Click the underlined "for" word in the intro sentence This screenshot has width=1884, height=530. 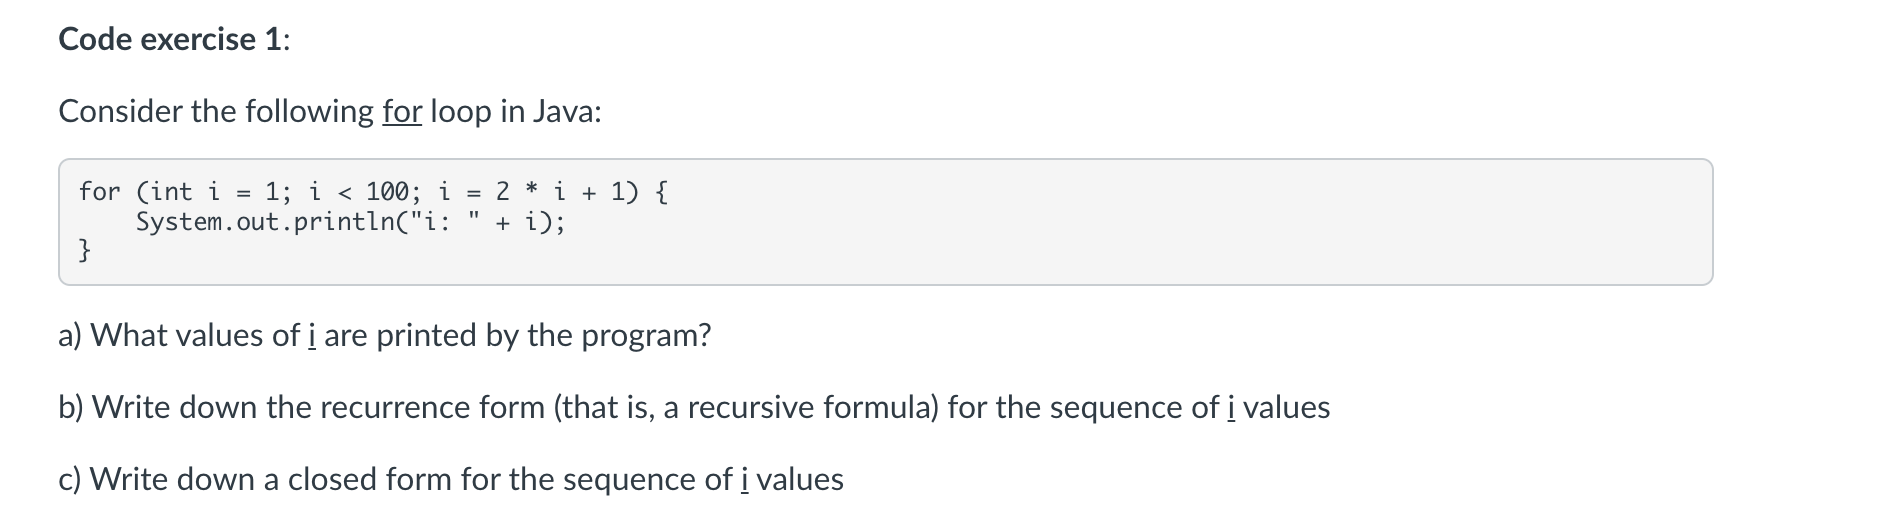click(402, 111)
